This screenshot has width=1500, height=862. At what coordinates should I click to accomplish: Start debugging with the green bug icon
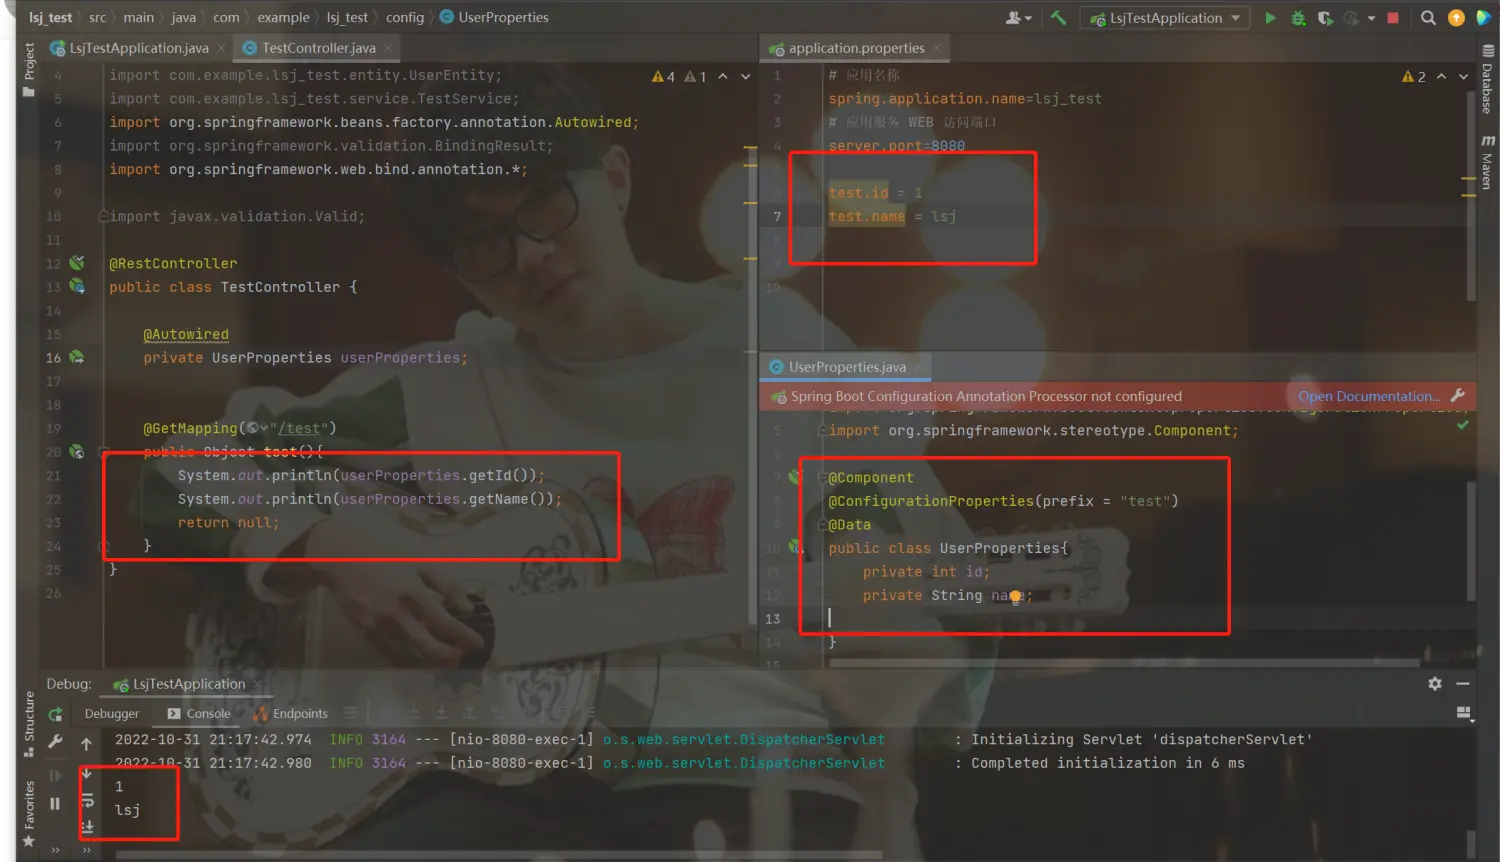(1298, 18)
